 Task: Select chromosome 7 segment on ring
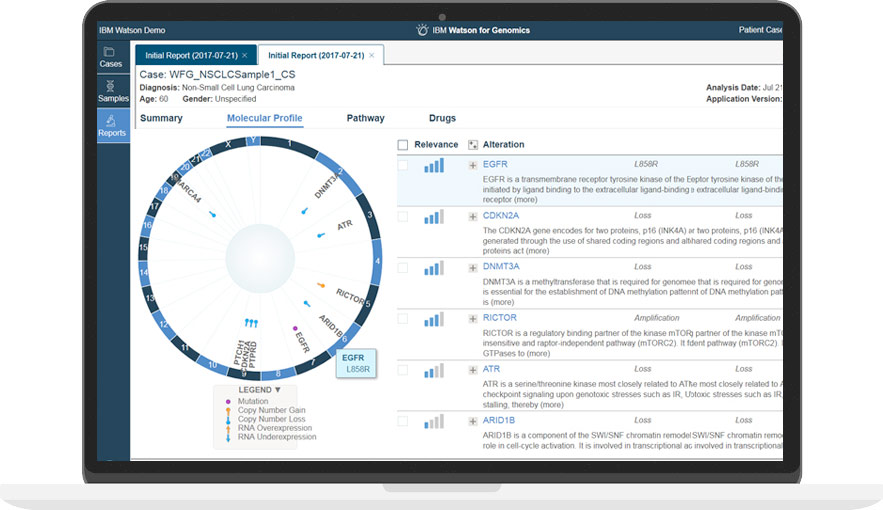click(x=313, y=362)
